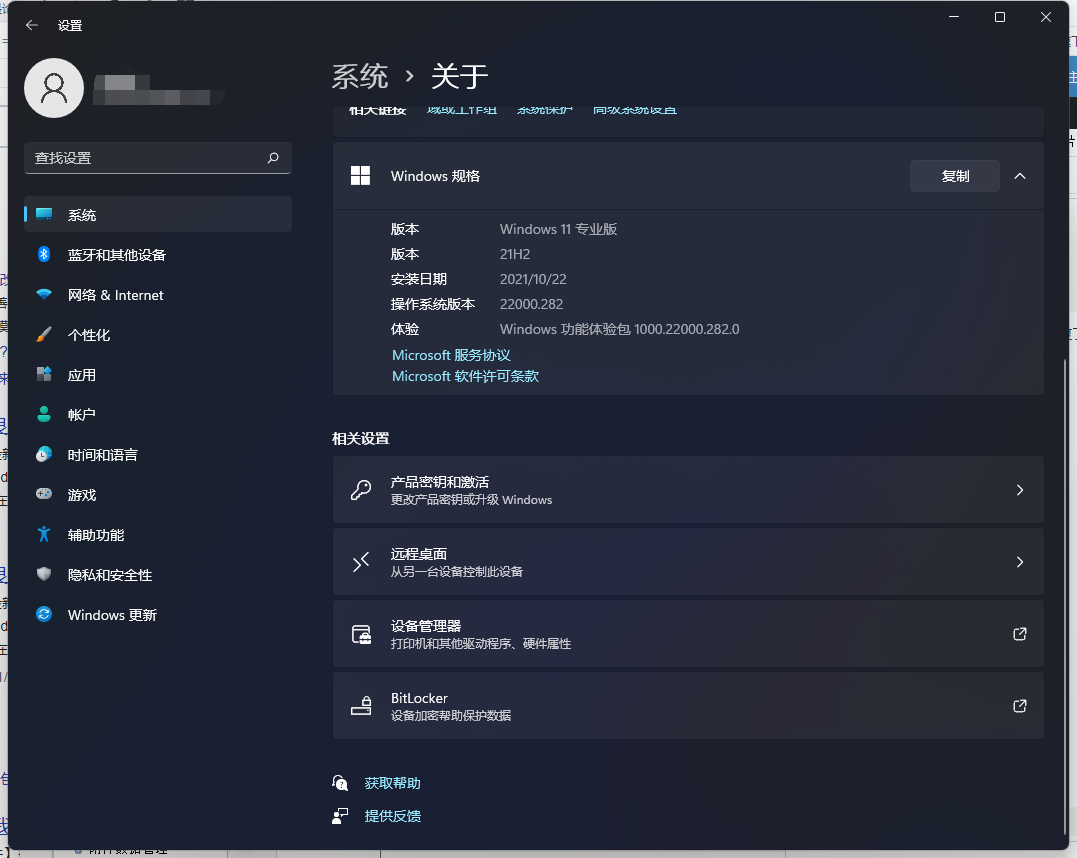Select Windows 功能体验包 1000.22000.282.0 text
This screenshot has height=858, width=1077.
[620, 329]
